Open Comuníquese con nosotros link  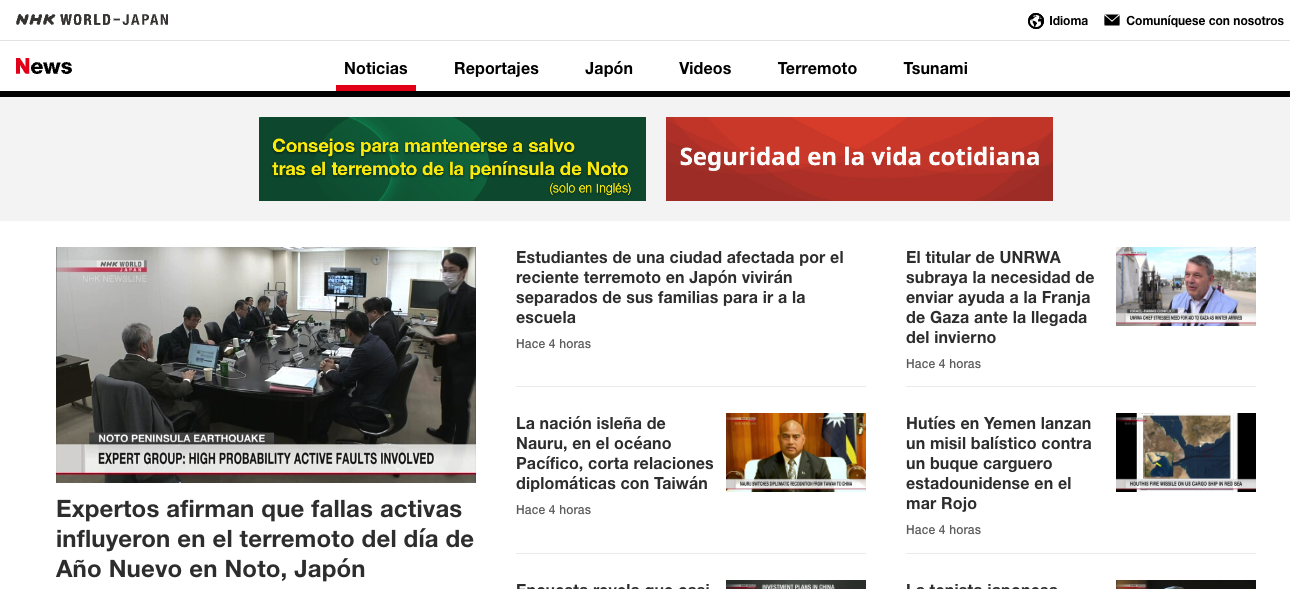1194,21
